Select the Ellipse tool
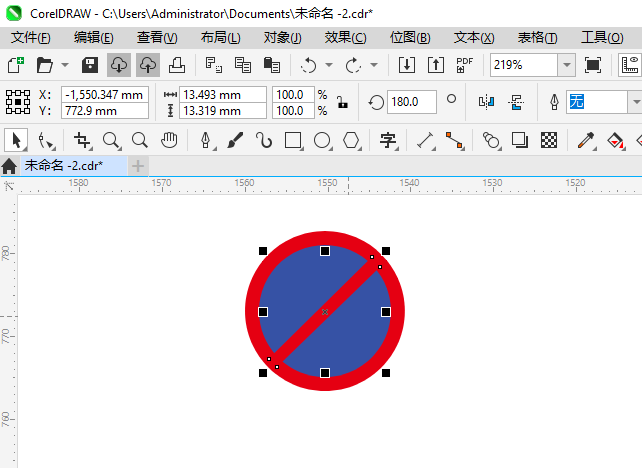 [x=323, y=141]
